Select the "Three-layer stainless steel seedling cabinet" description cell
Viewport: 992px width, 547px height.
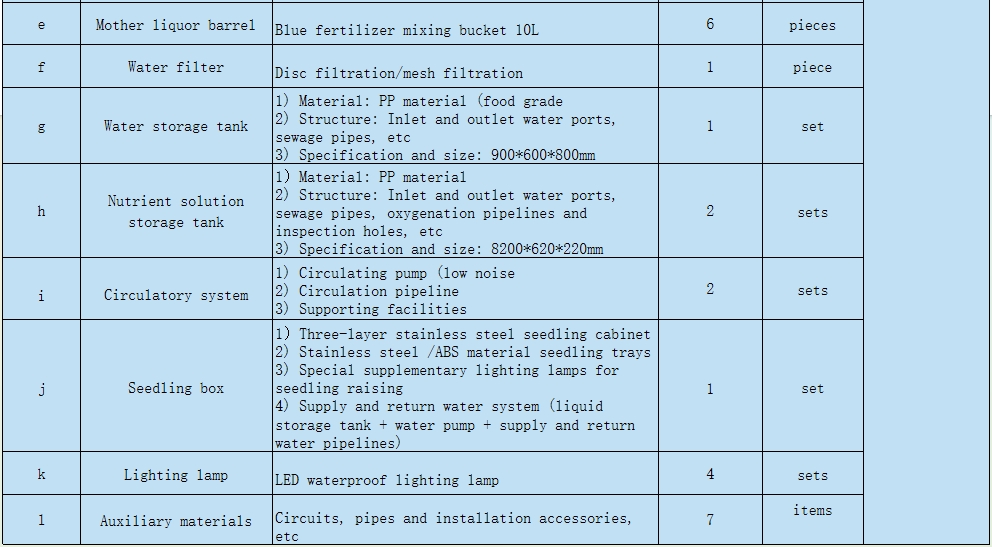coord(465,388)
